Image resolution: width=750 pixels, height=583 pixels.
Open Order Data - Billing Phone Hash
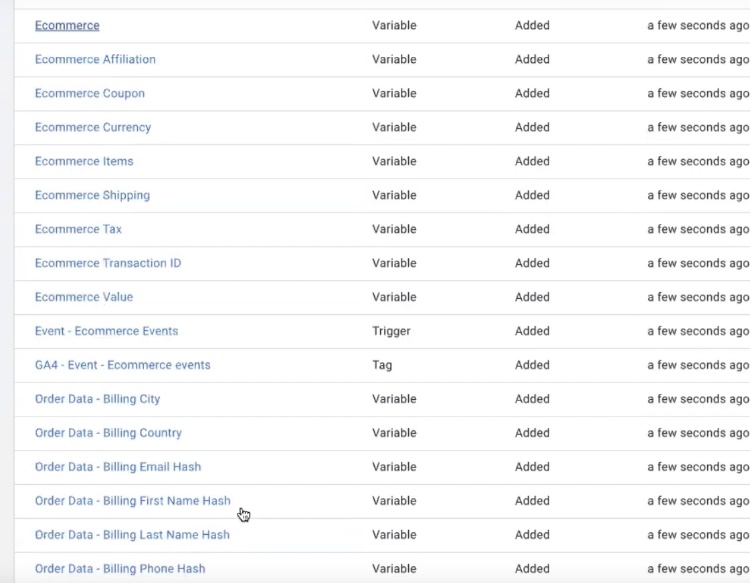(x=120, y=569)
